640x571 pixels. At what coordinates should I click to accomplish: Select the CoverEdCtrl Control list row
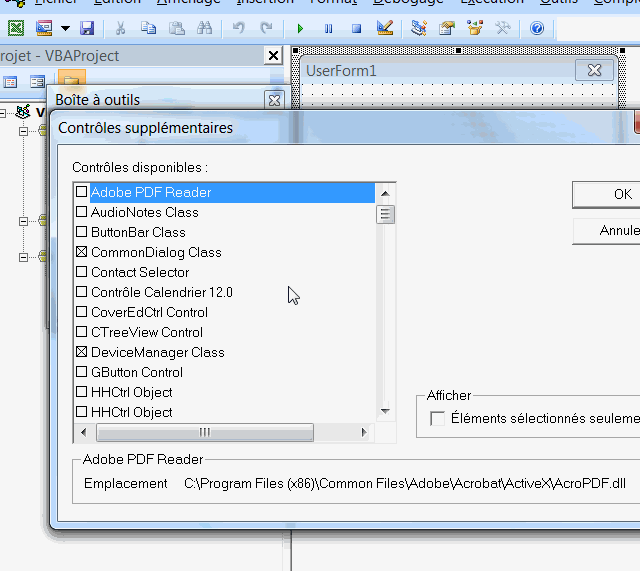224,312
